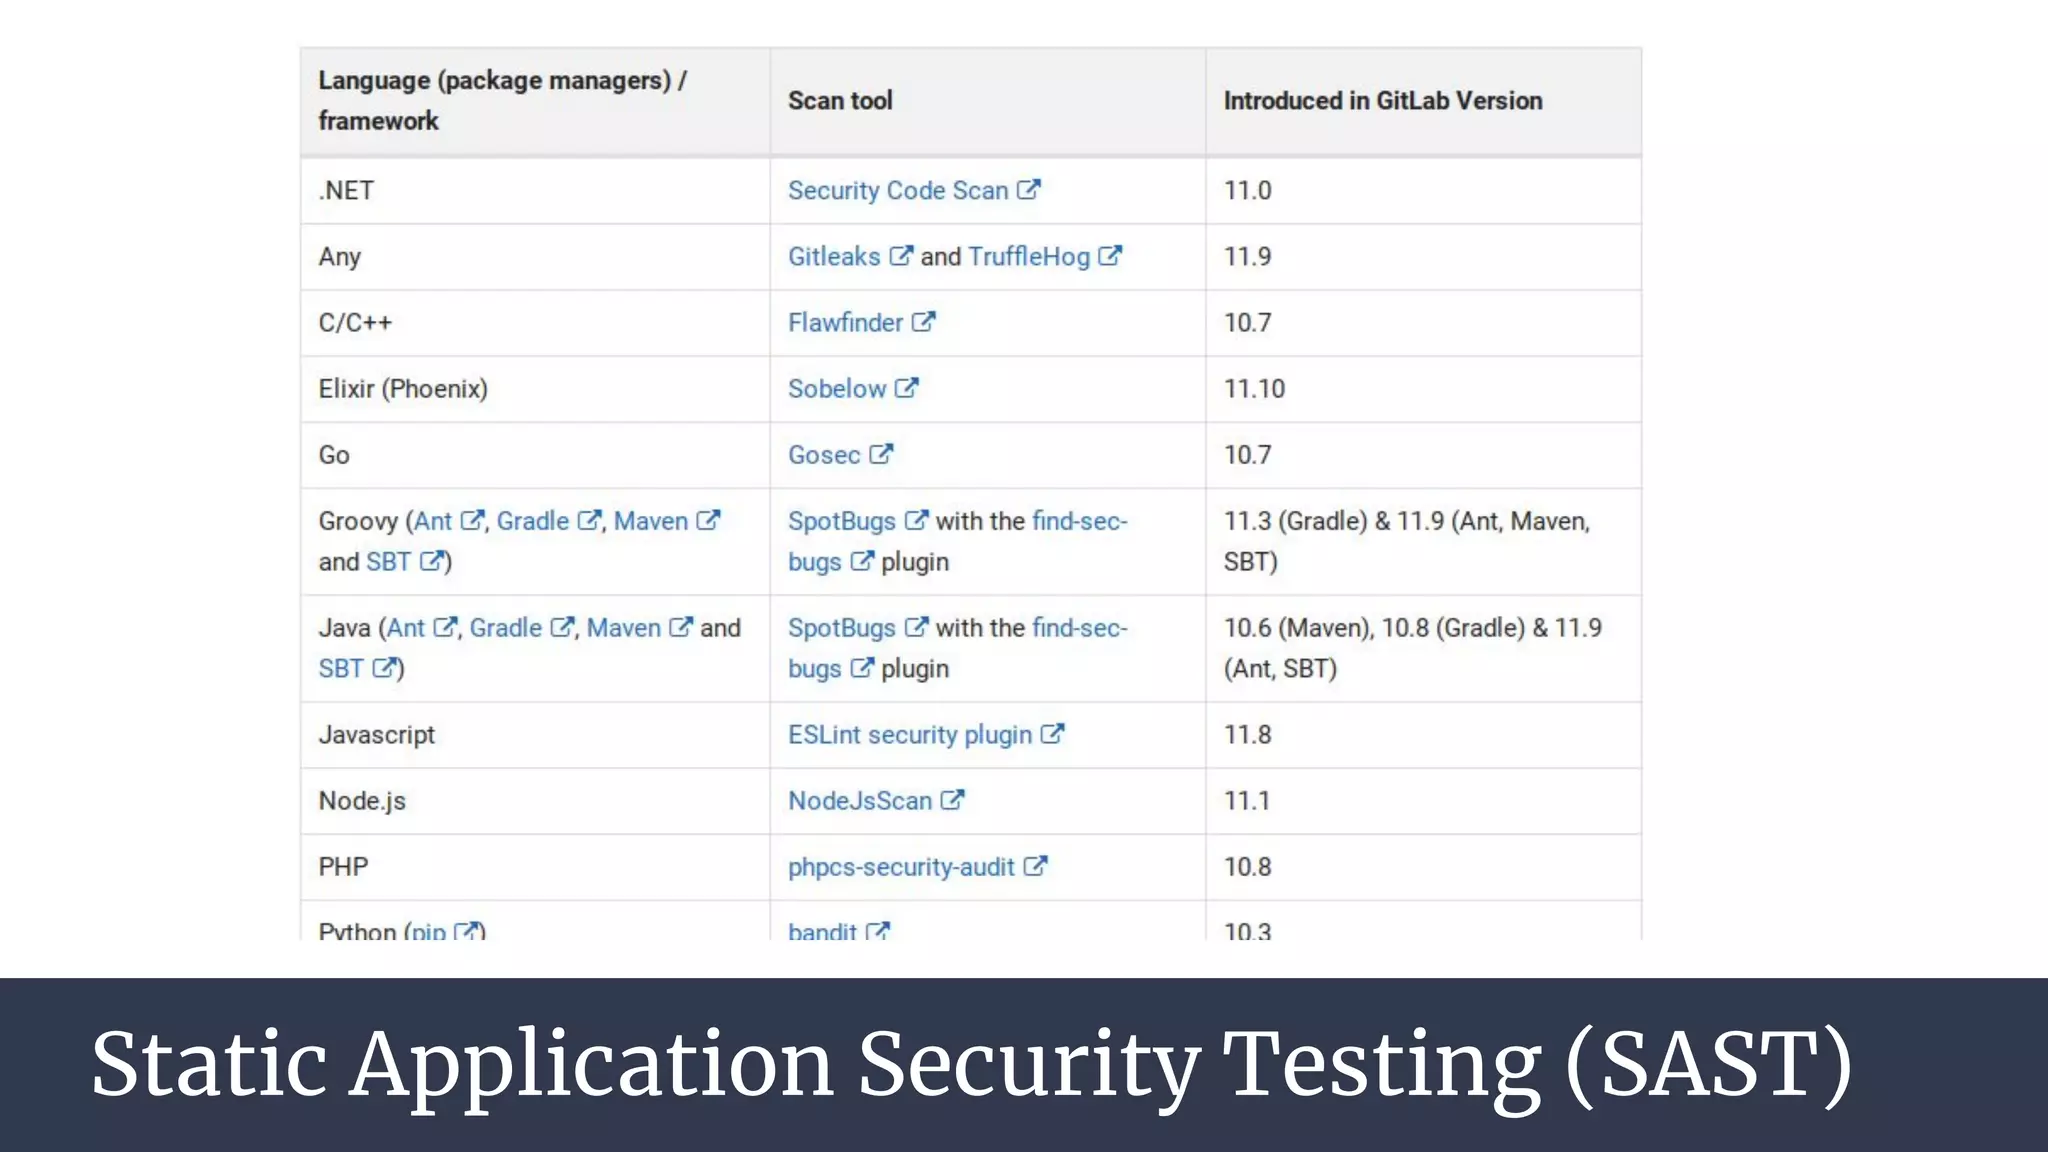Open the Flawfinder link
Image resolution: width=2048 pixels, height=1152 pixels.
(x=845, y=322)
